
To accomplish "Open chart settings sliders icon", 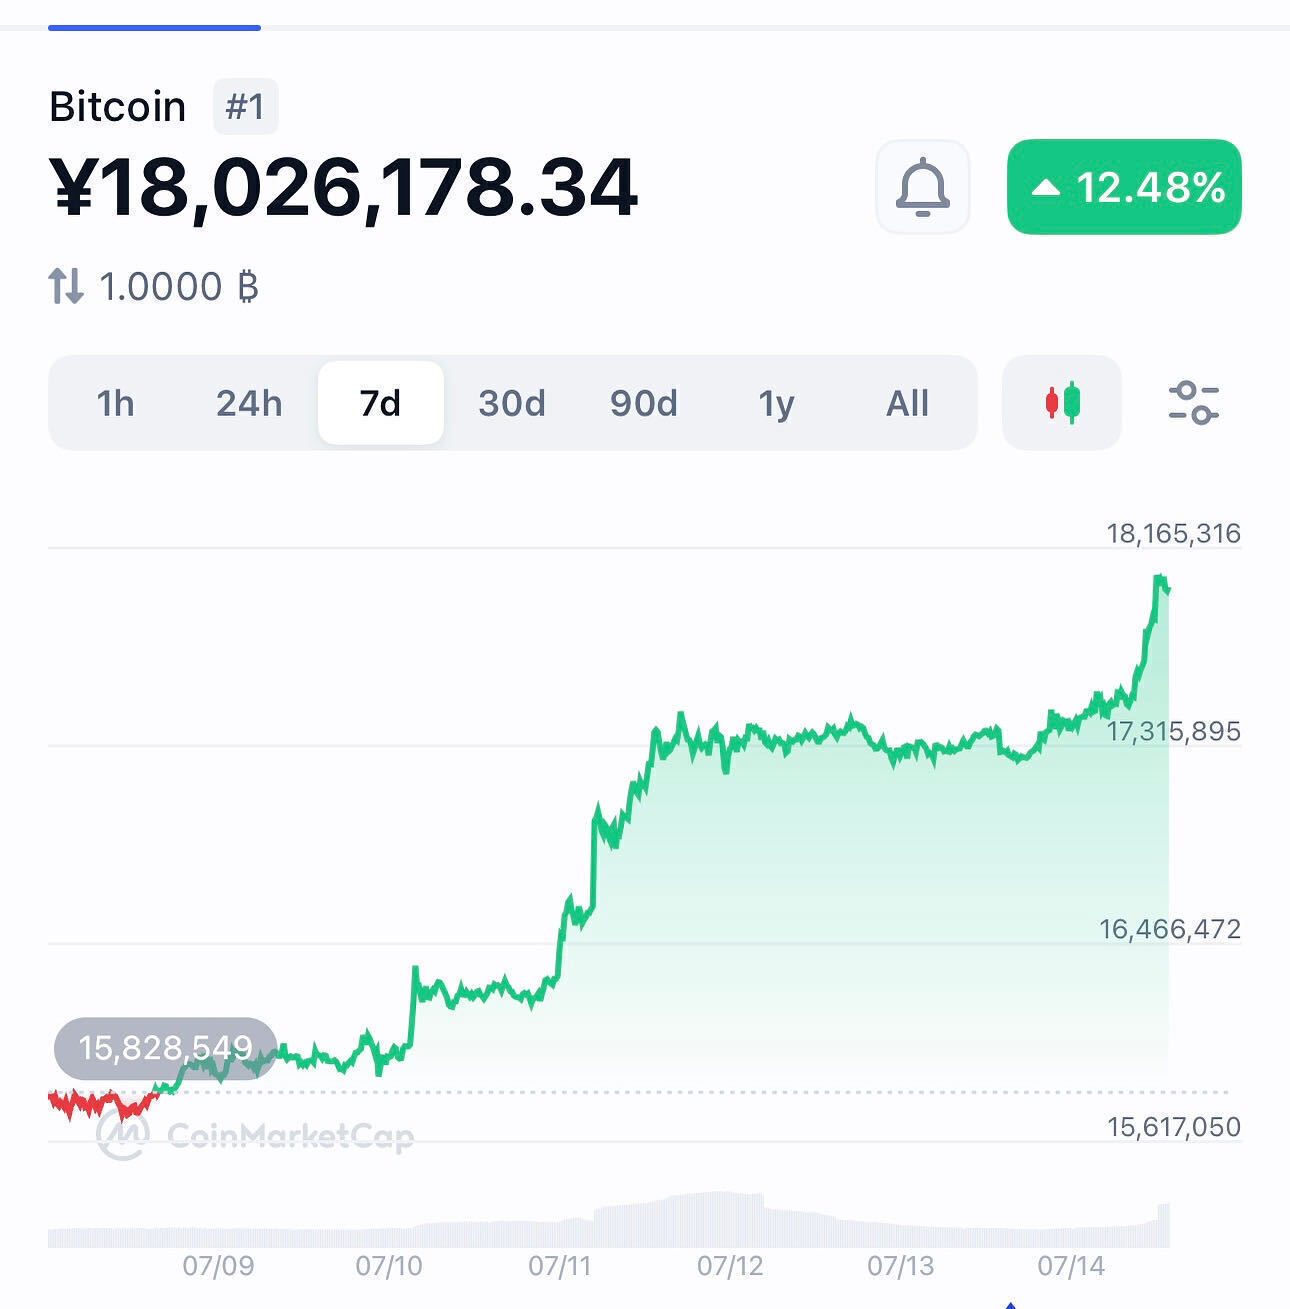I will pyautogui.click(x=1193, y=403).
